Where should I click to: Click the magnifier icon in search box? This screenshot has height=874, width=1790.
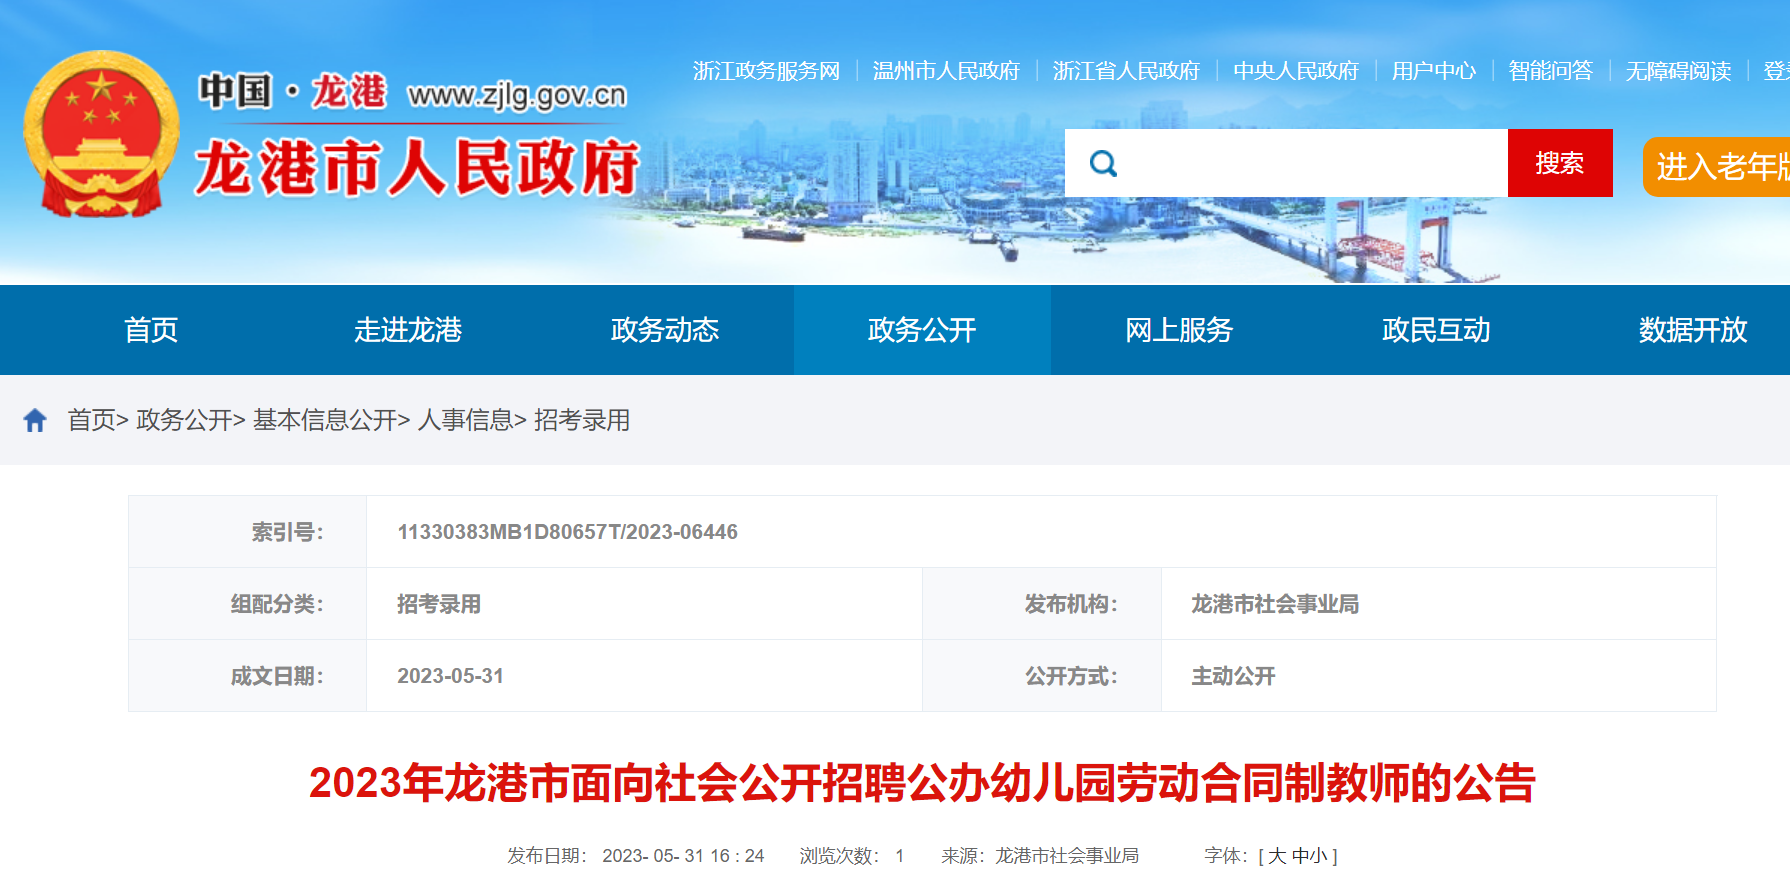[x=1103, y=163]
